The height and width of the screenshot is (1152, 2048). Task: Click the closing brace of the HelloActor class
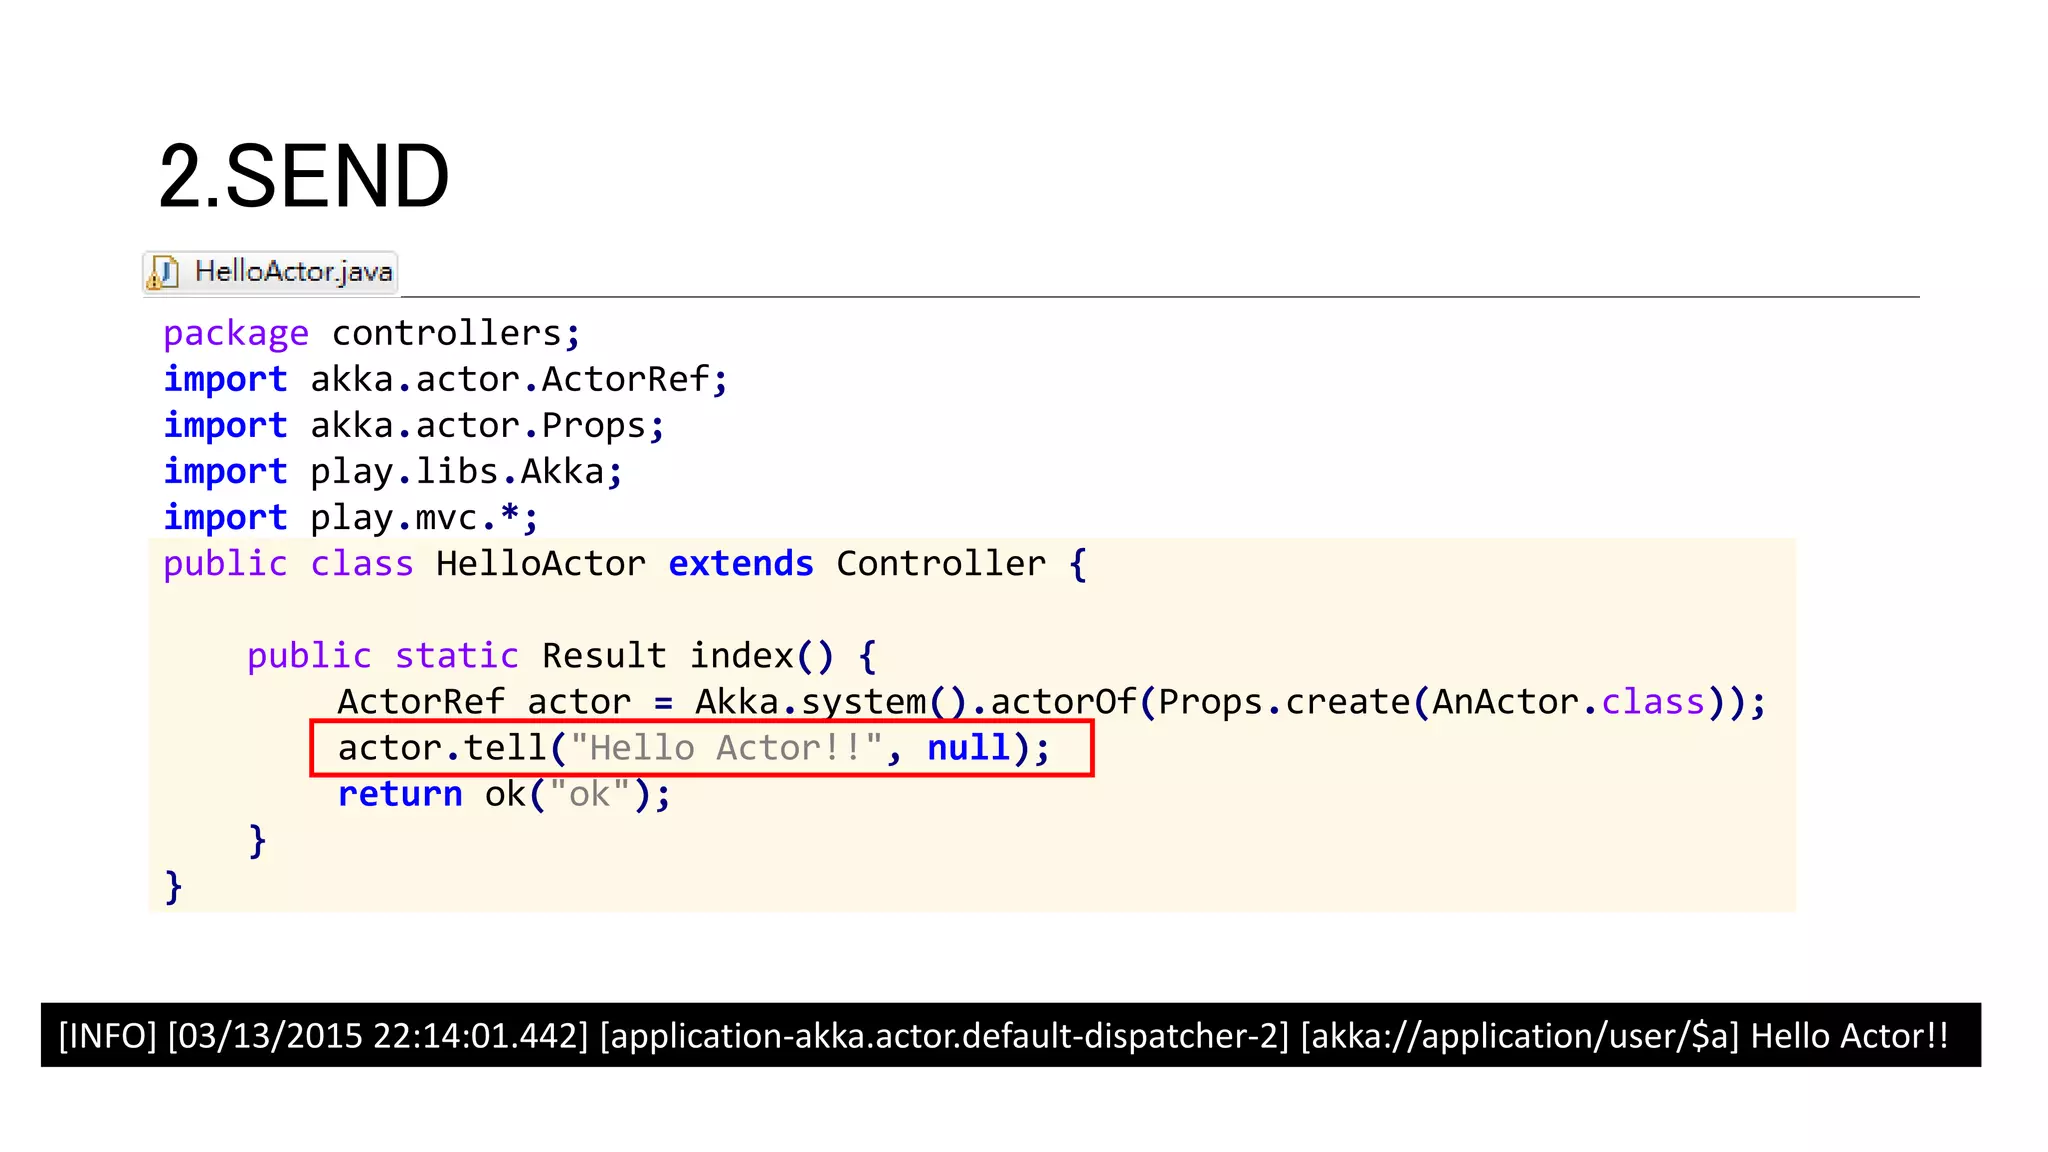pyautogui.click(x=174, y=887)
